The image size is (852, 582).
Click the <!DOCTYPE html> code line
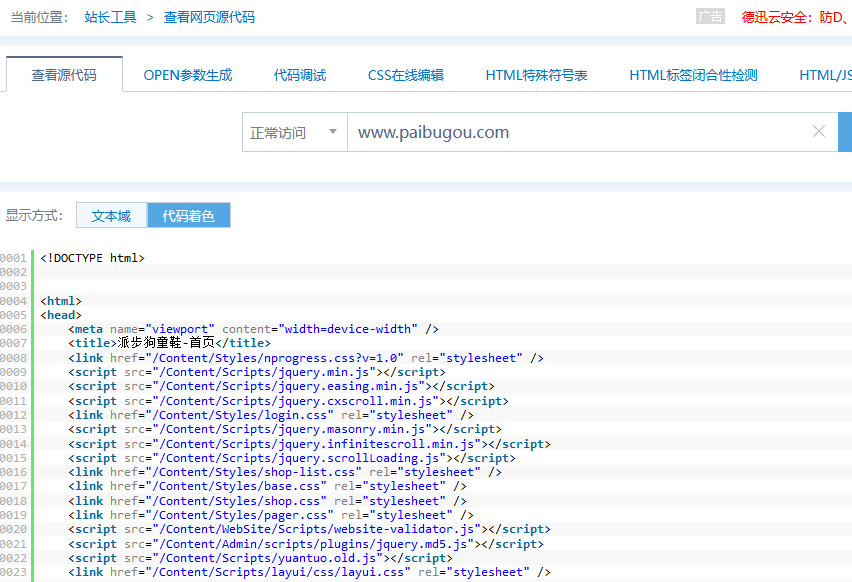92,258
